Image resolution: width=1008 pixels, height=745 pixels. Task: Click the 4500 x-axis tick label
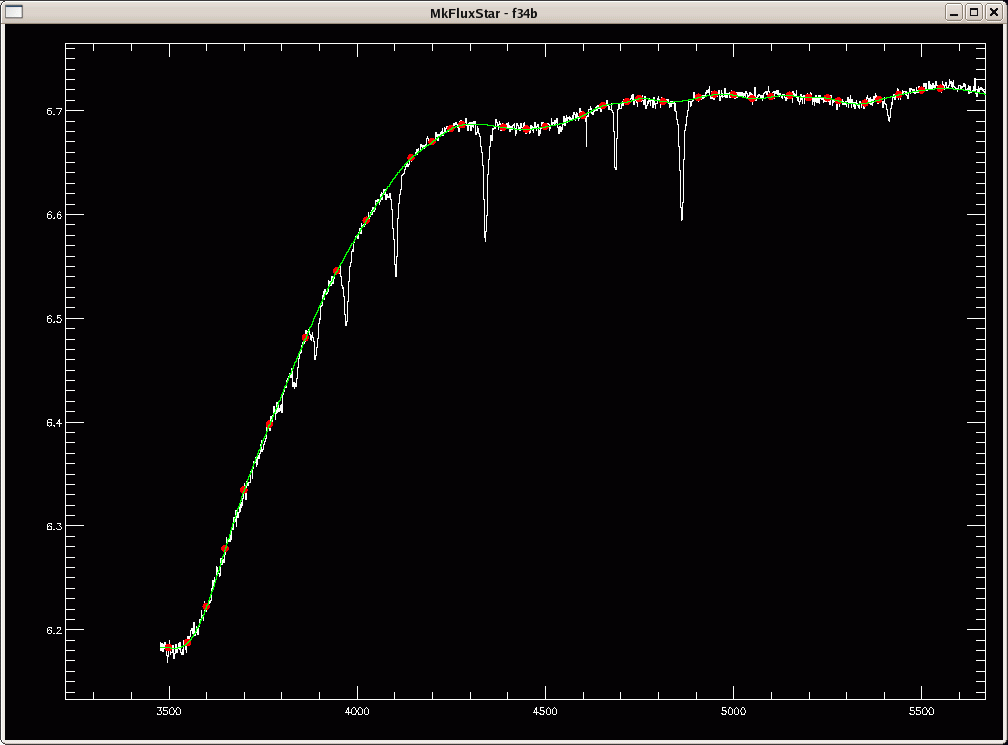coord(545,712)
